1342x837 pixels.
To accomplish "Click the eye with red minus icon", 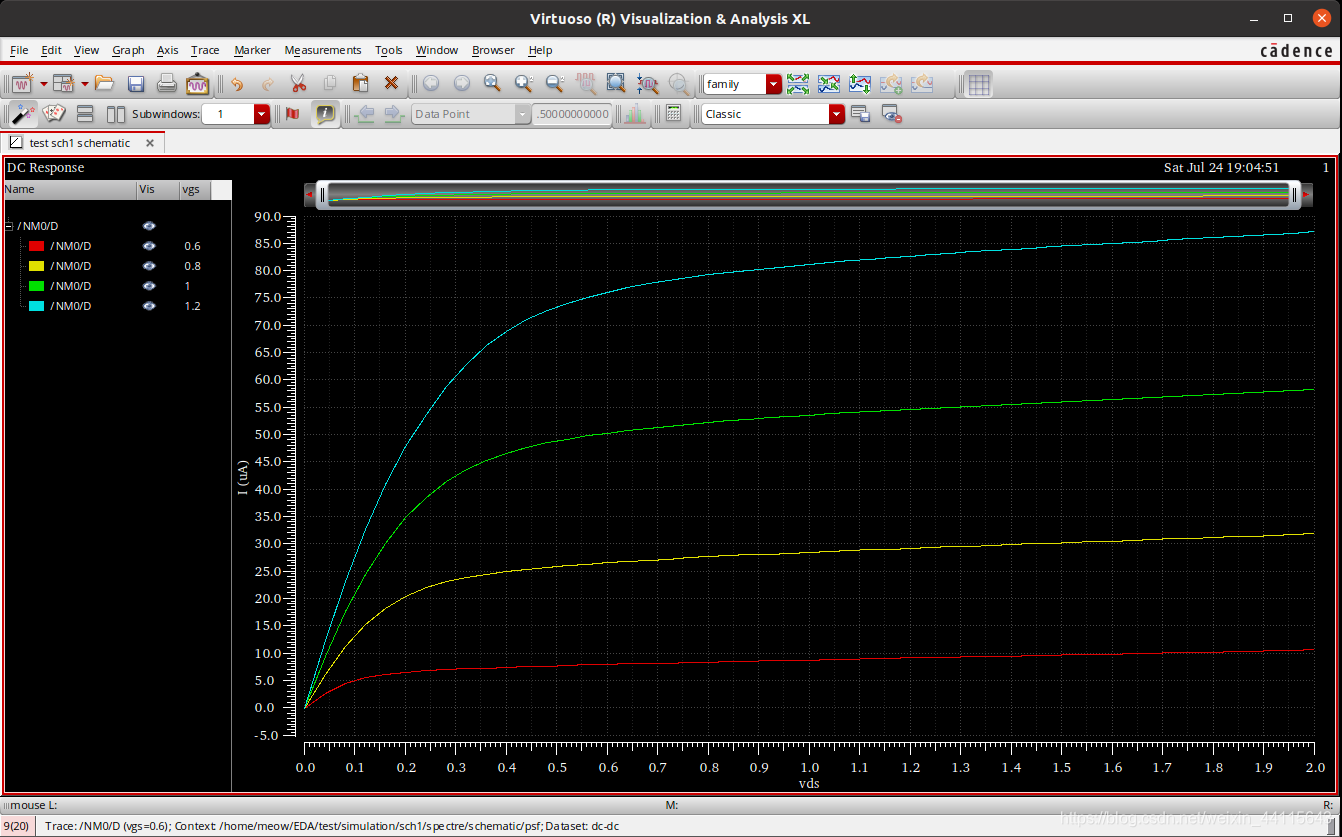I will [892, 114].
